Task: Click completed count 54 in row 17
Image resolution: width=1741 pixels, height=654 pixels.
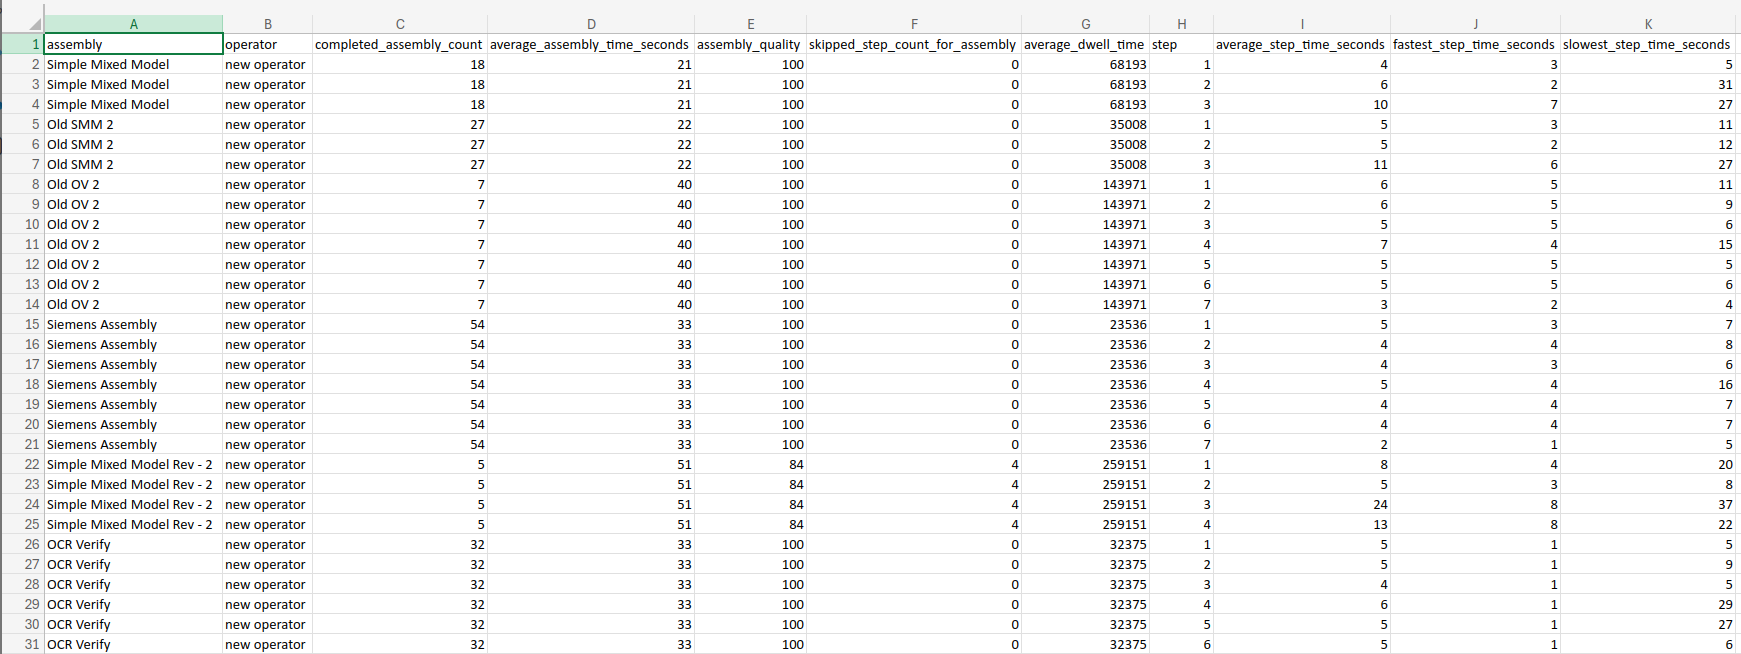Action: tap(477, 364)
